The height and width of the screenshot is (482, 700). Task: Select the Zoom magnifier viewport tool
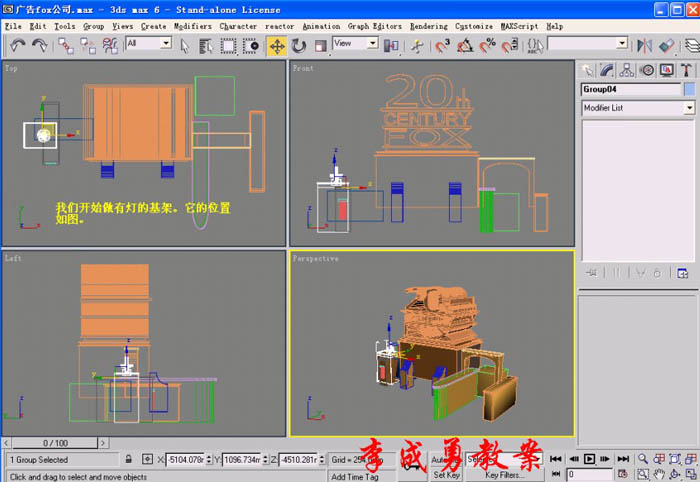click(x=642, y=459)
